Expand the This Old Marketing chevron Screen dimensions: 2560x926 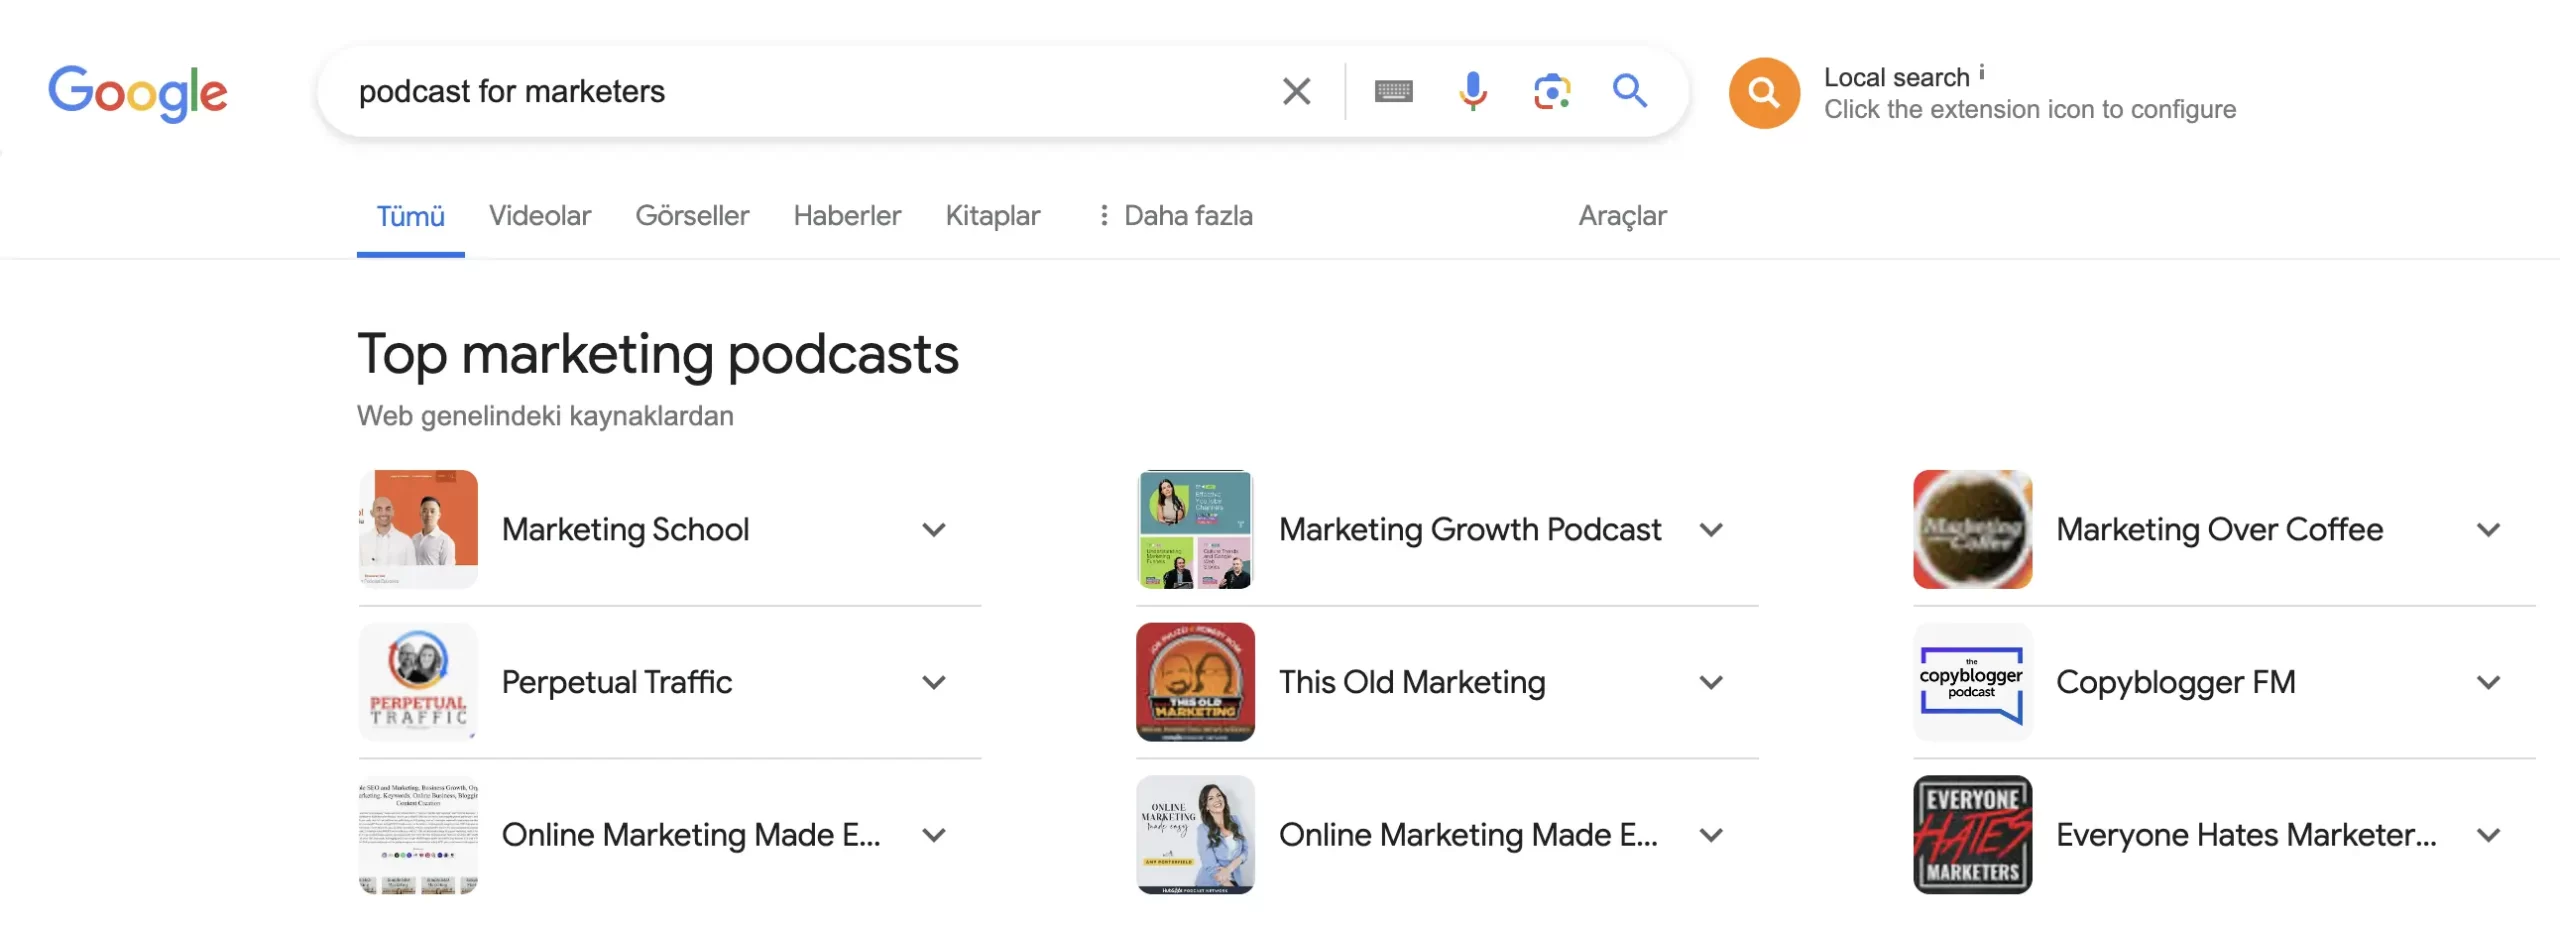point(1711,683)
